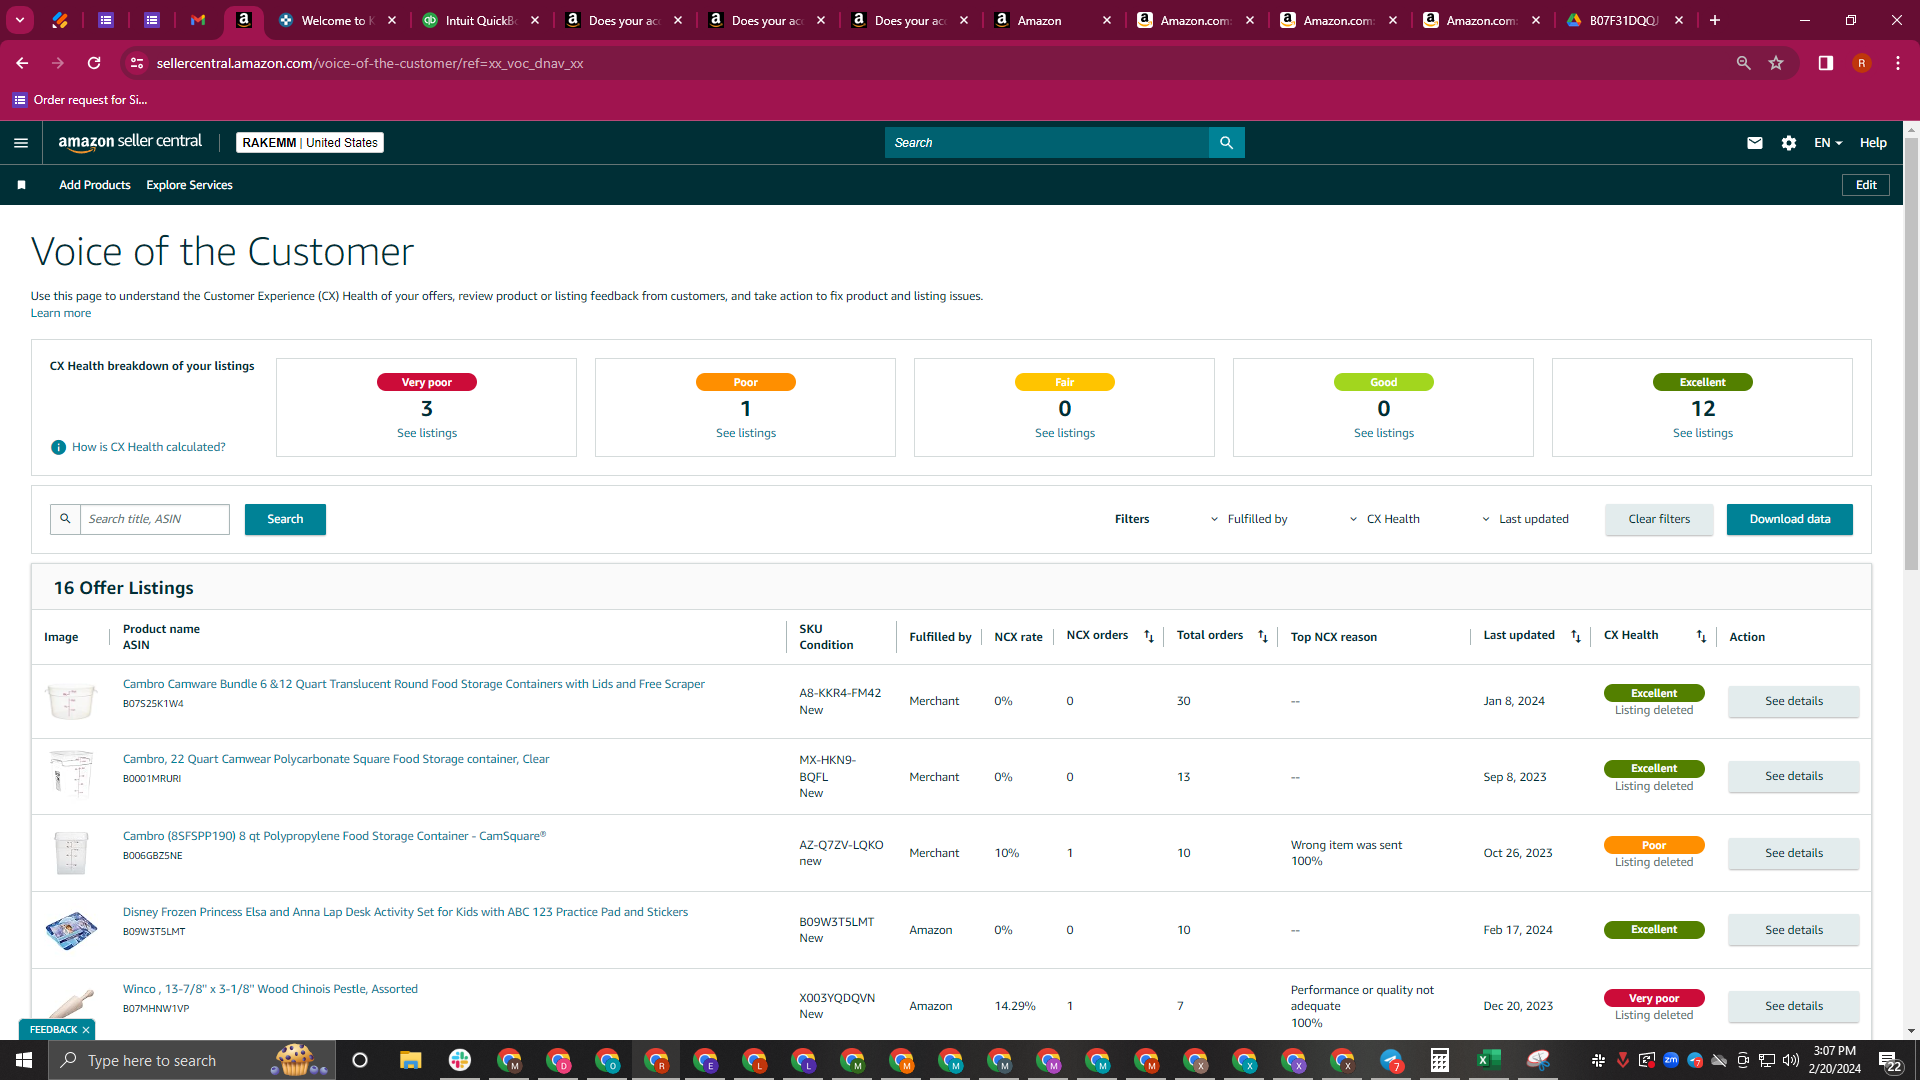The height and width of the screenshot is (1080, 1920).
Task: Expand the Fulfilled by filter dropdown
Action: coord(1249,519)
